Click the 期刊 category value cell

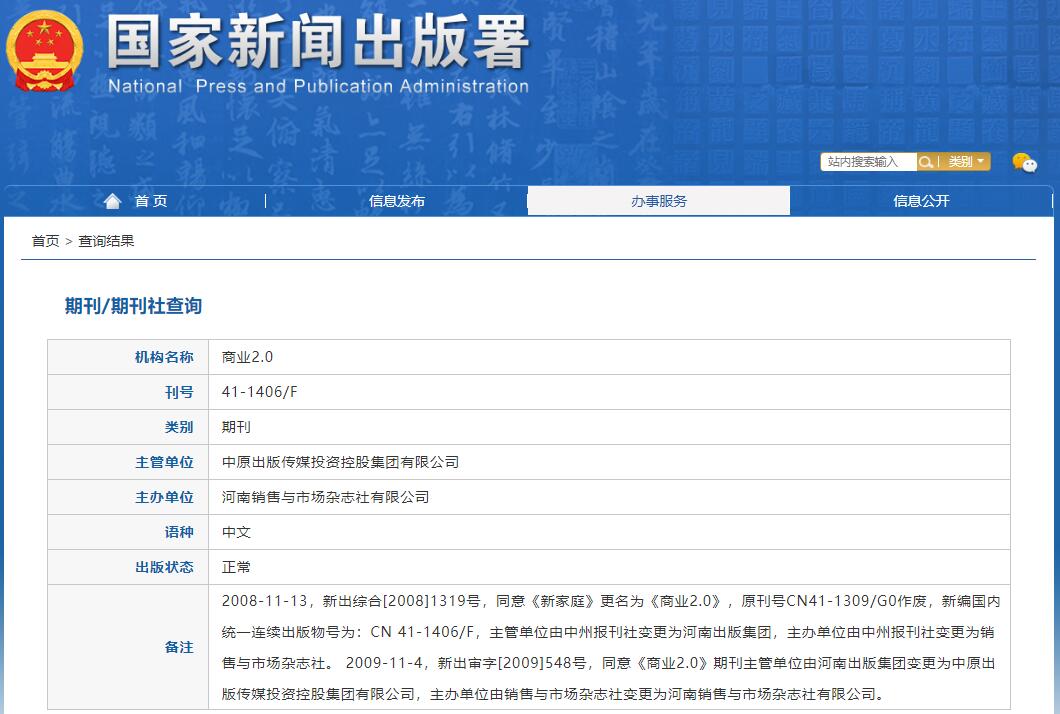pos(609,427)
